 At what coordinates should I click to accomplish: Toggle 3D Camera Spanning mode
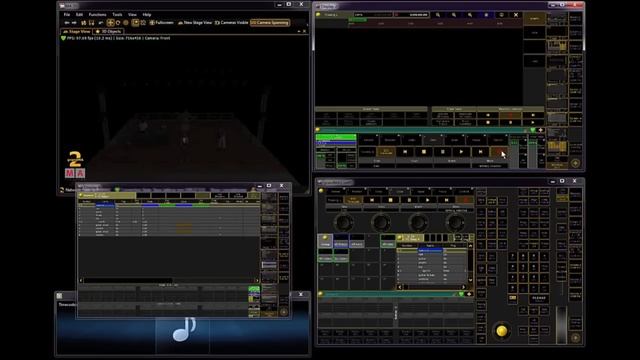(270, 22)
